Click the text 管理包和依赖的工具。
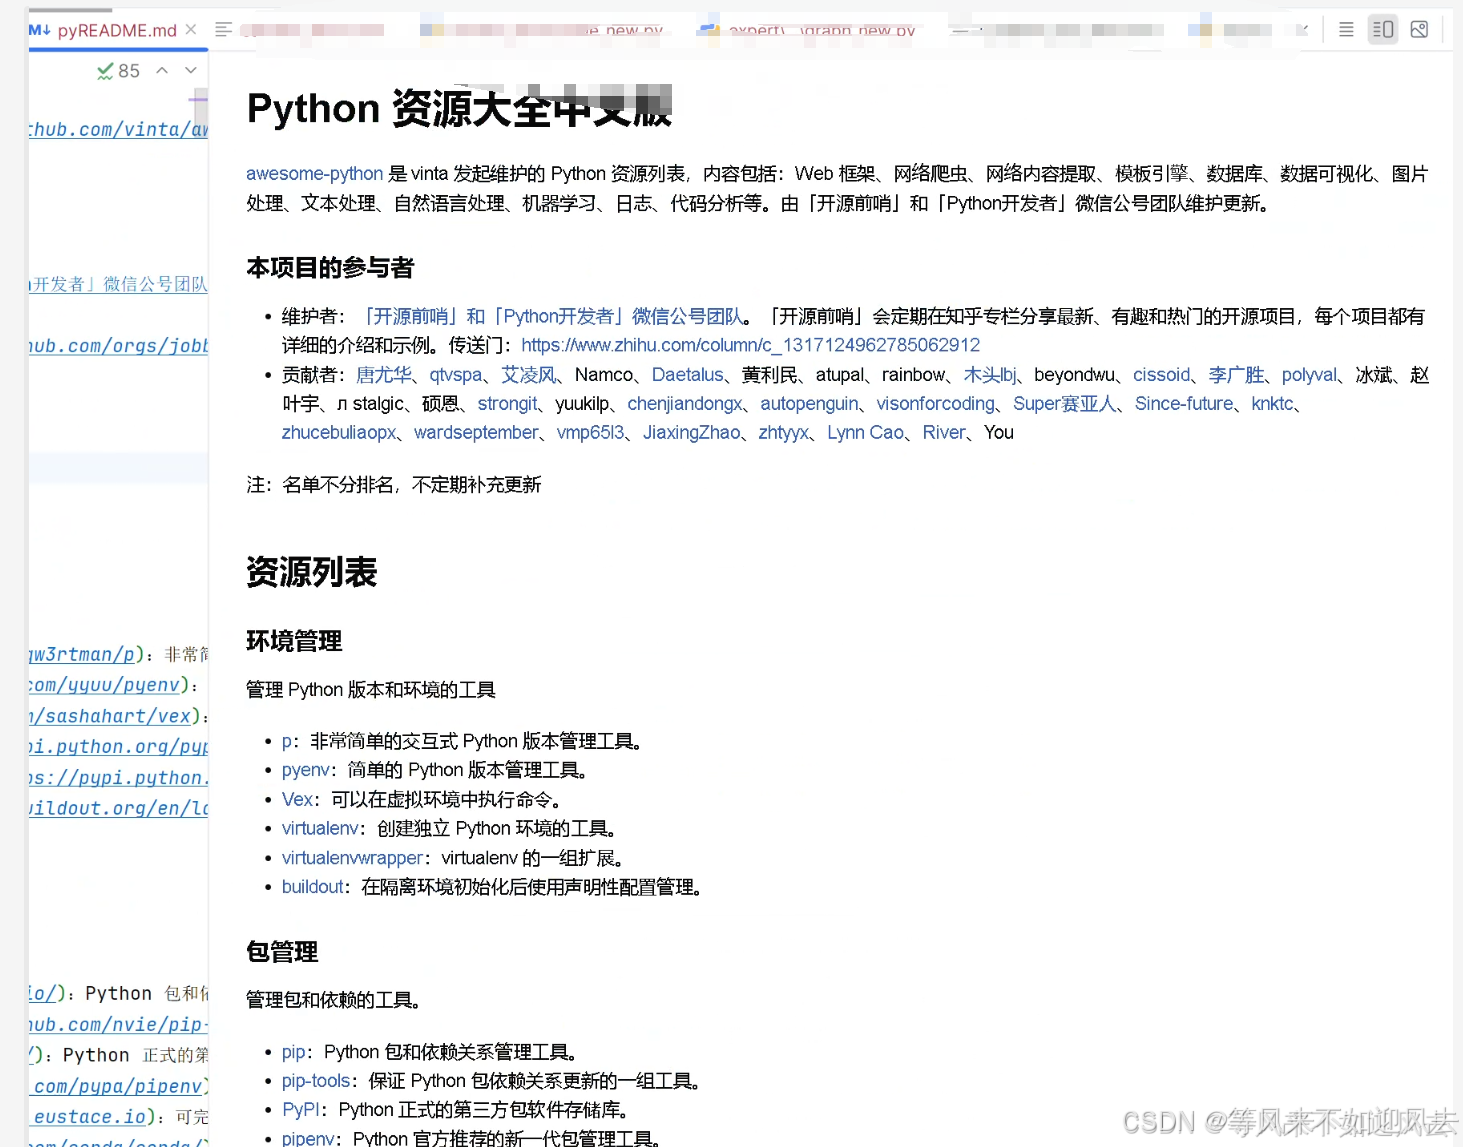Viewport: 1463px width, 1147px height. pyautogui.click(x=333, y=1001)
